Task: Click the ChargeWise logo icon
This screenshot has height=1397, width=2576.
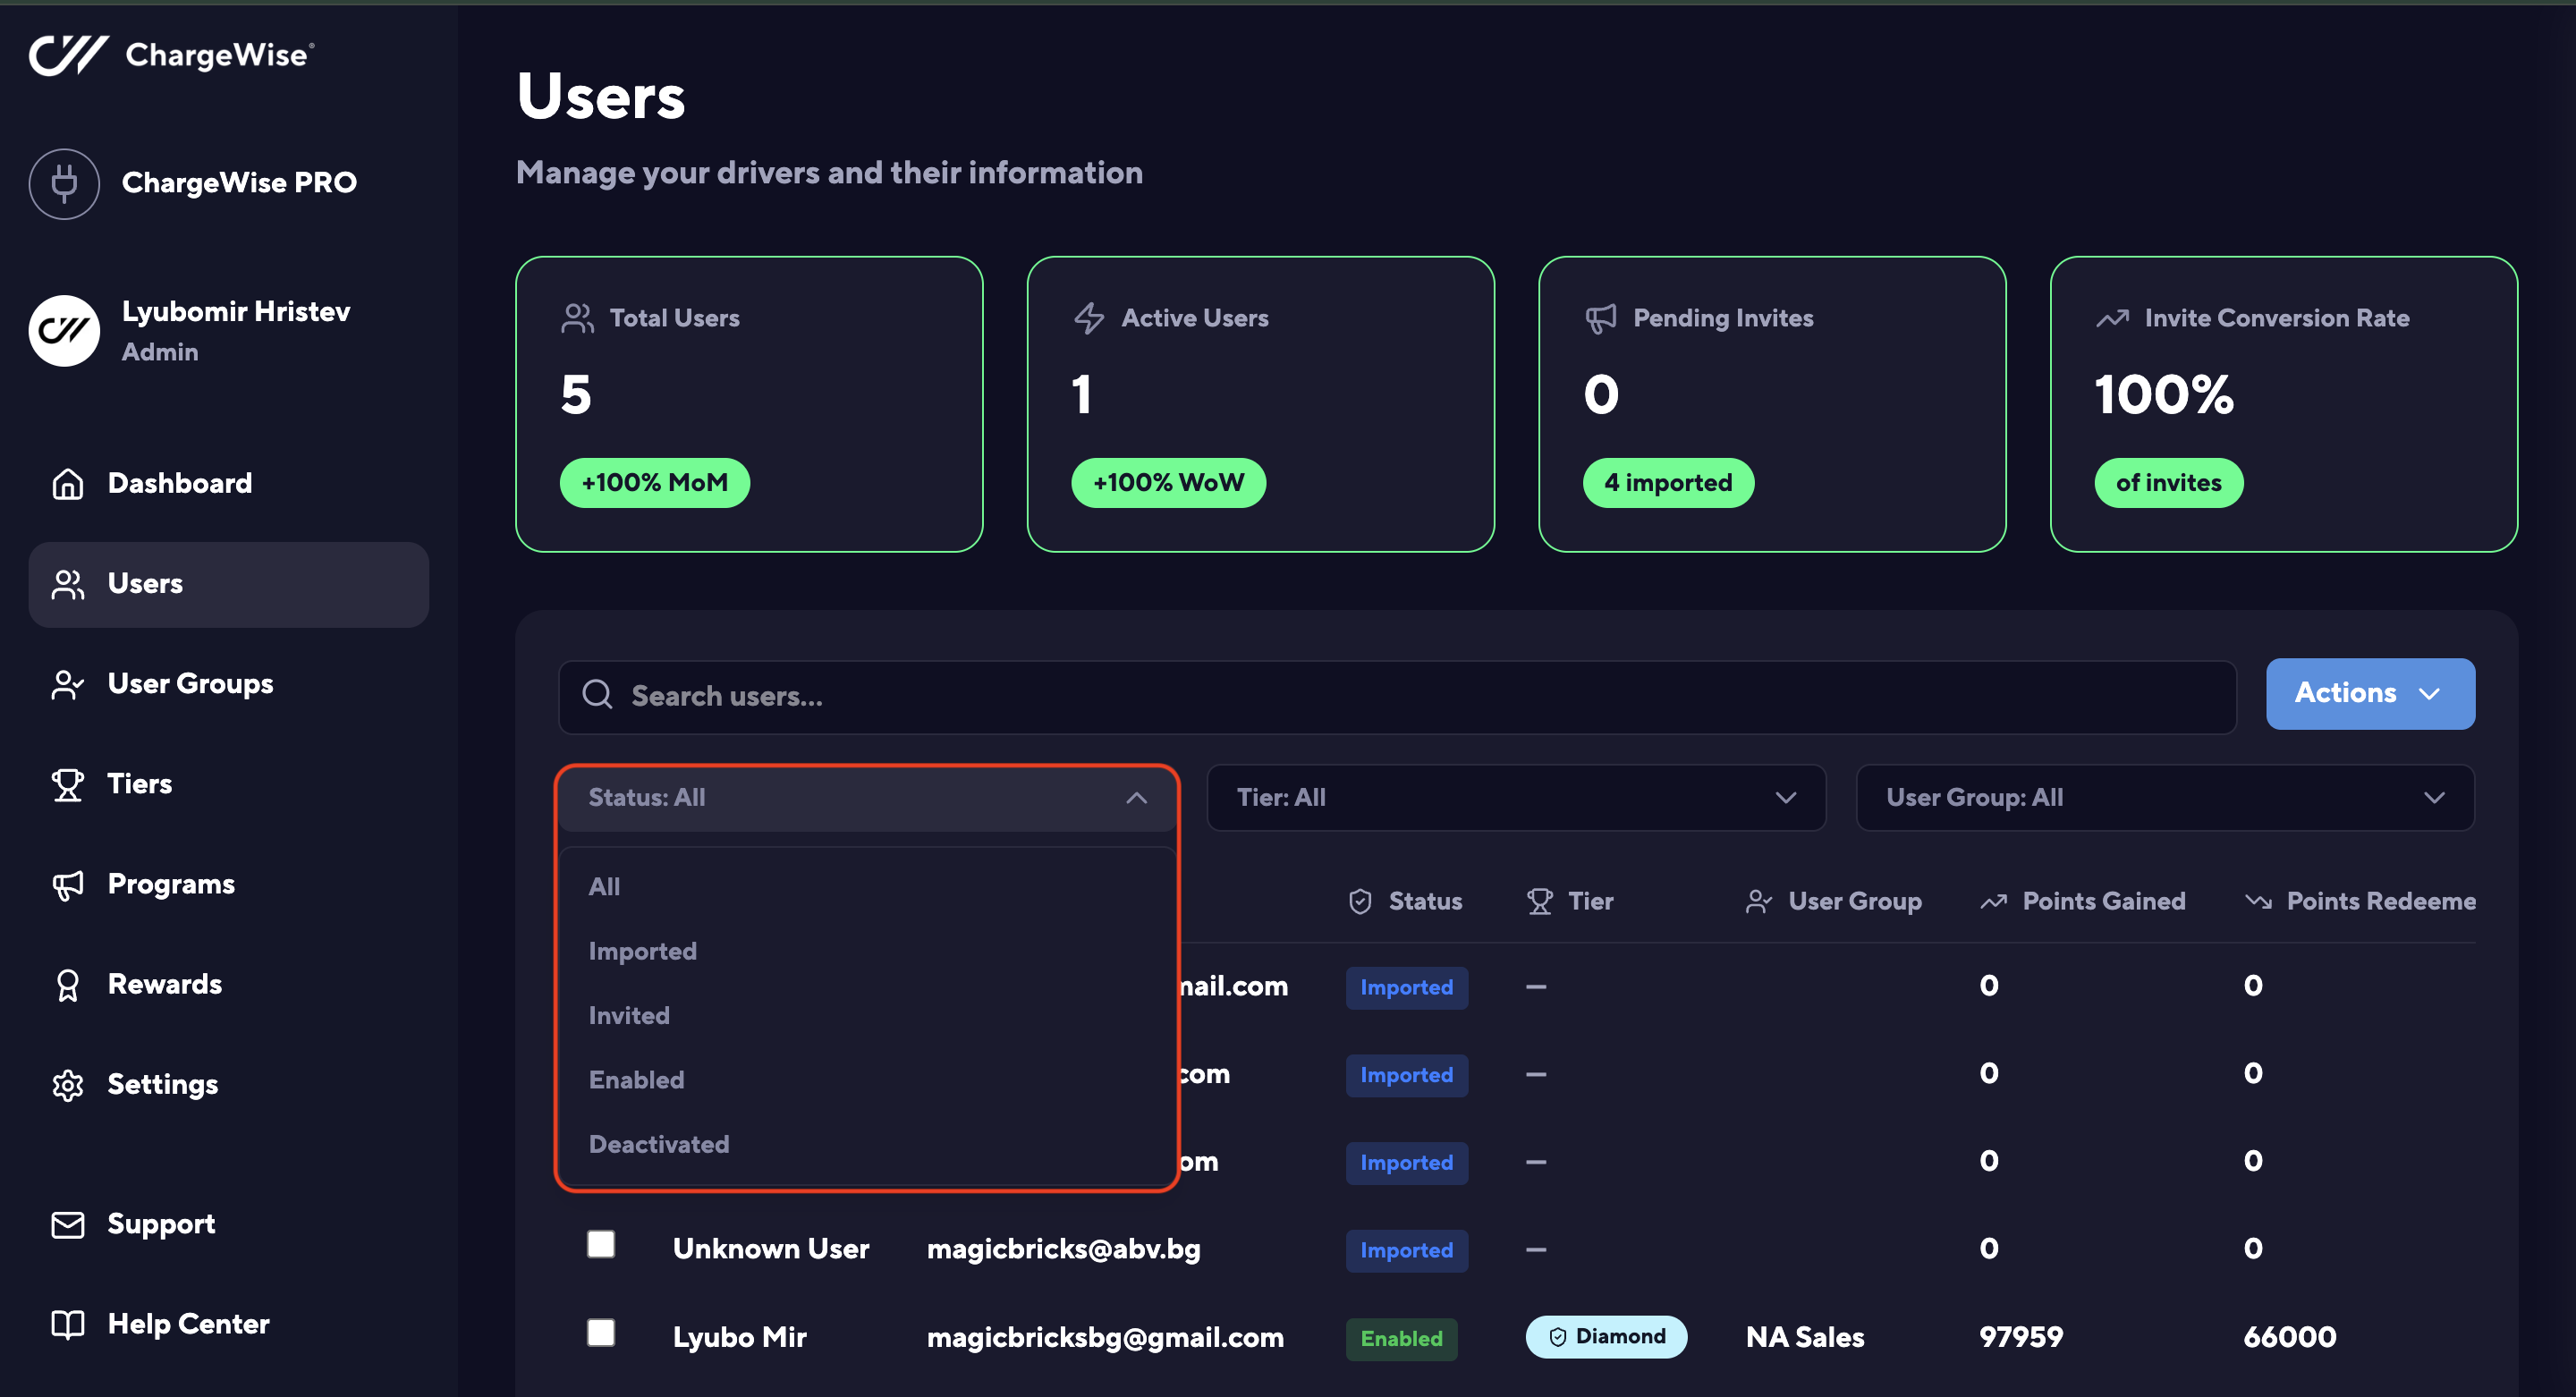Action: (x=68, y=55)
